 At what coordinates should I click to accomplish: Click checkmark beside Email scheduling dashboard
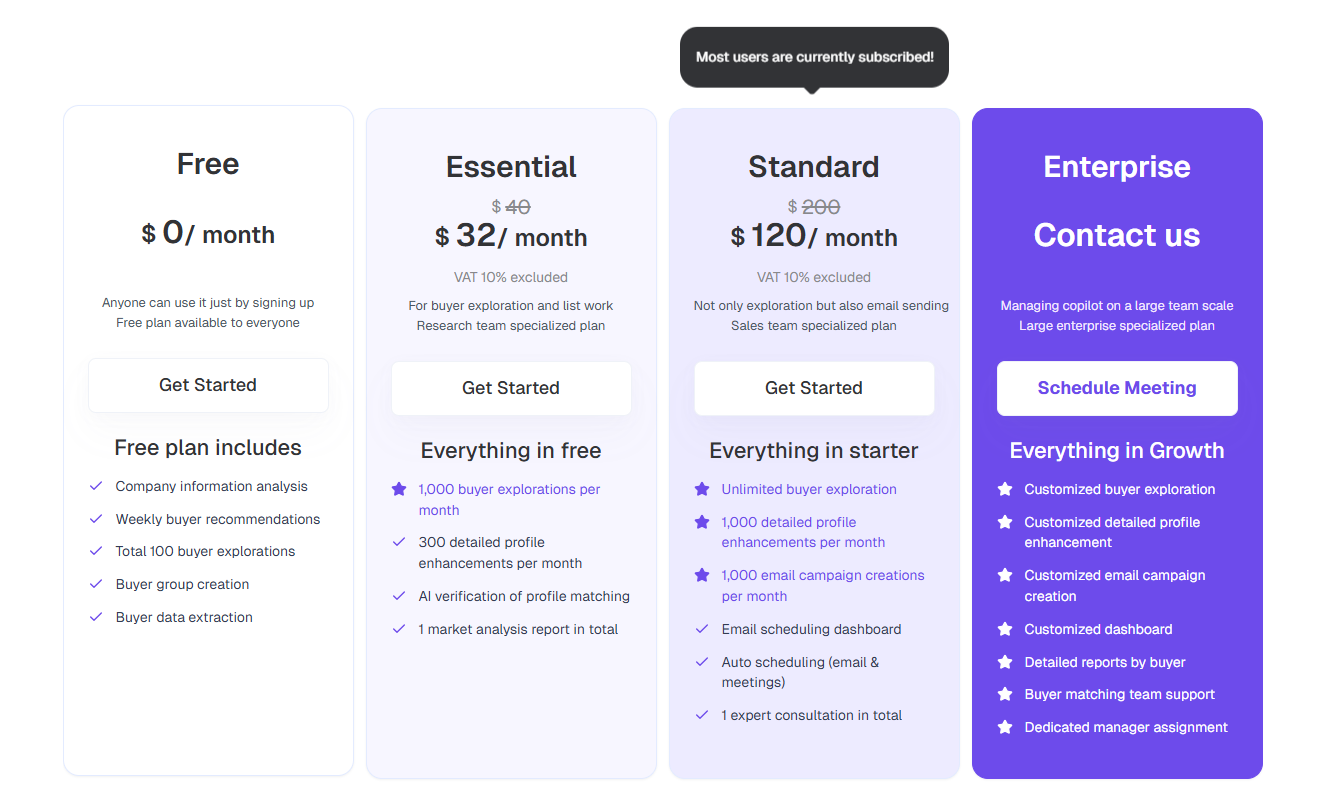(702, 629)
